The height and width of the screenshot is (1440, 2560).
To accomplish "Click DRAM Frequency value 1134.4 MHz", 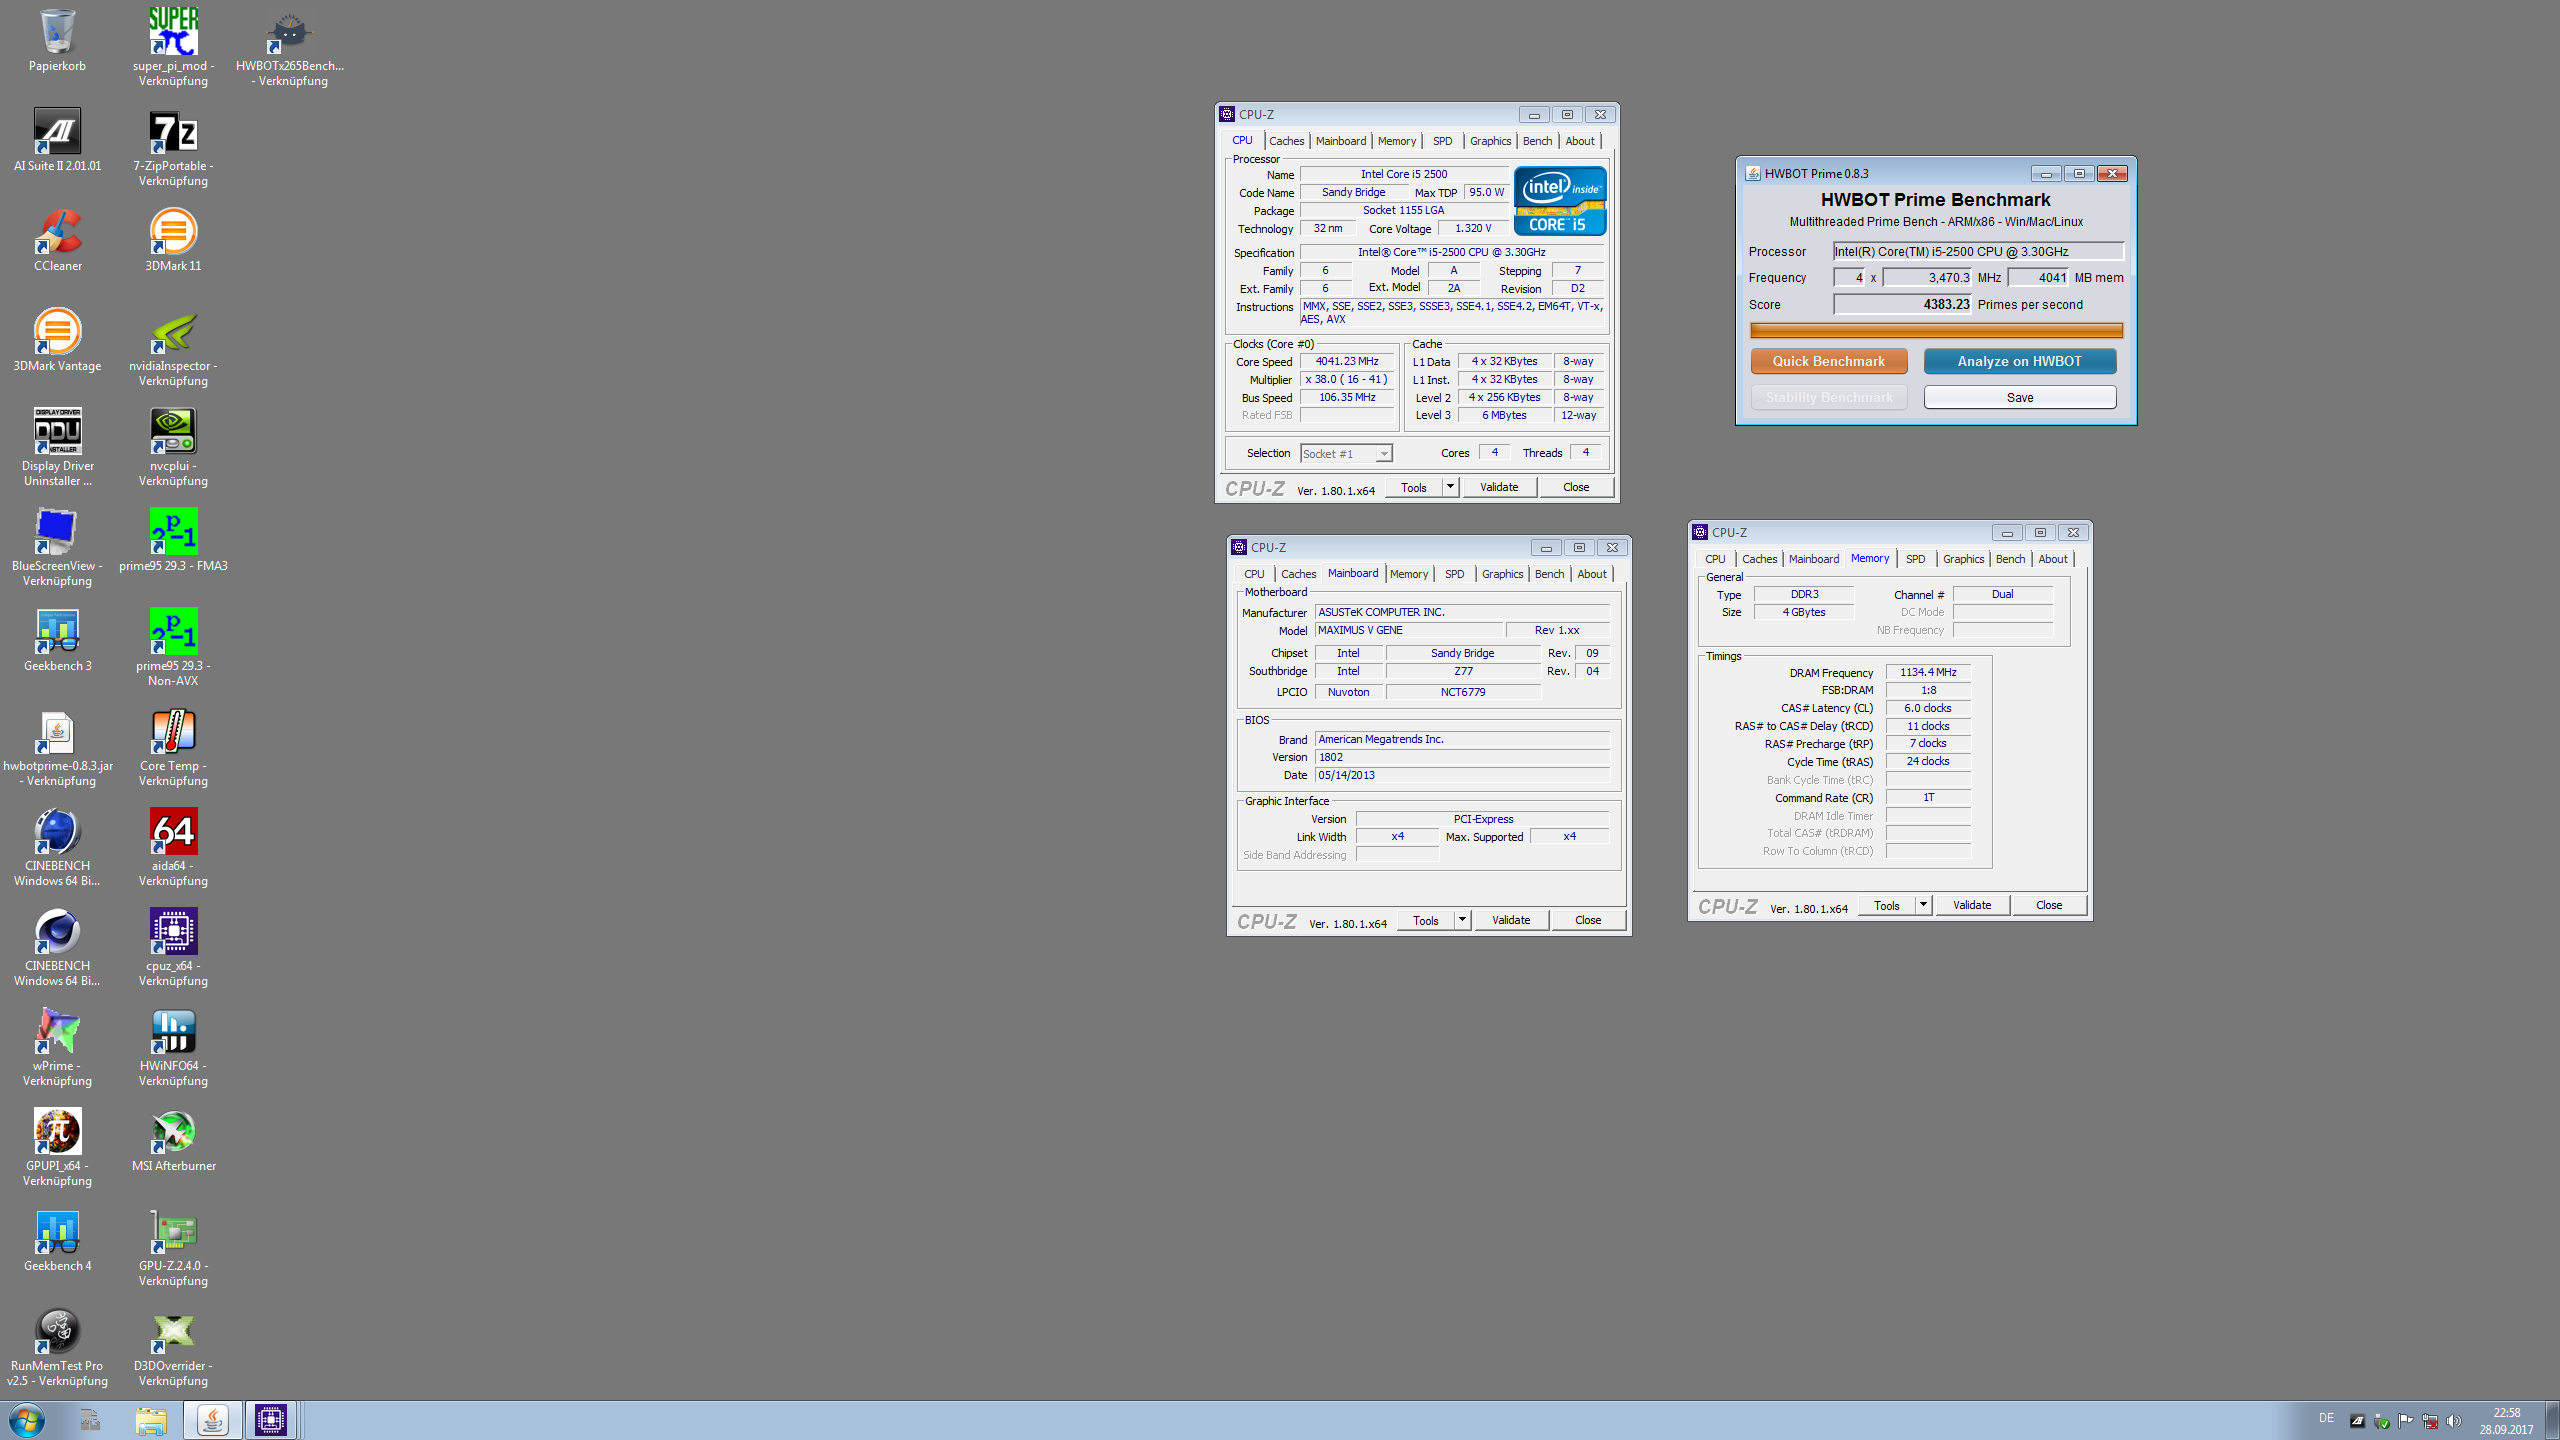I will 1928,673.
